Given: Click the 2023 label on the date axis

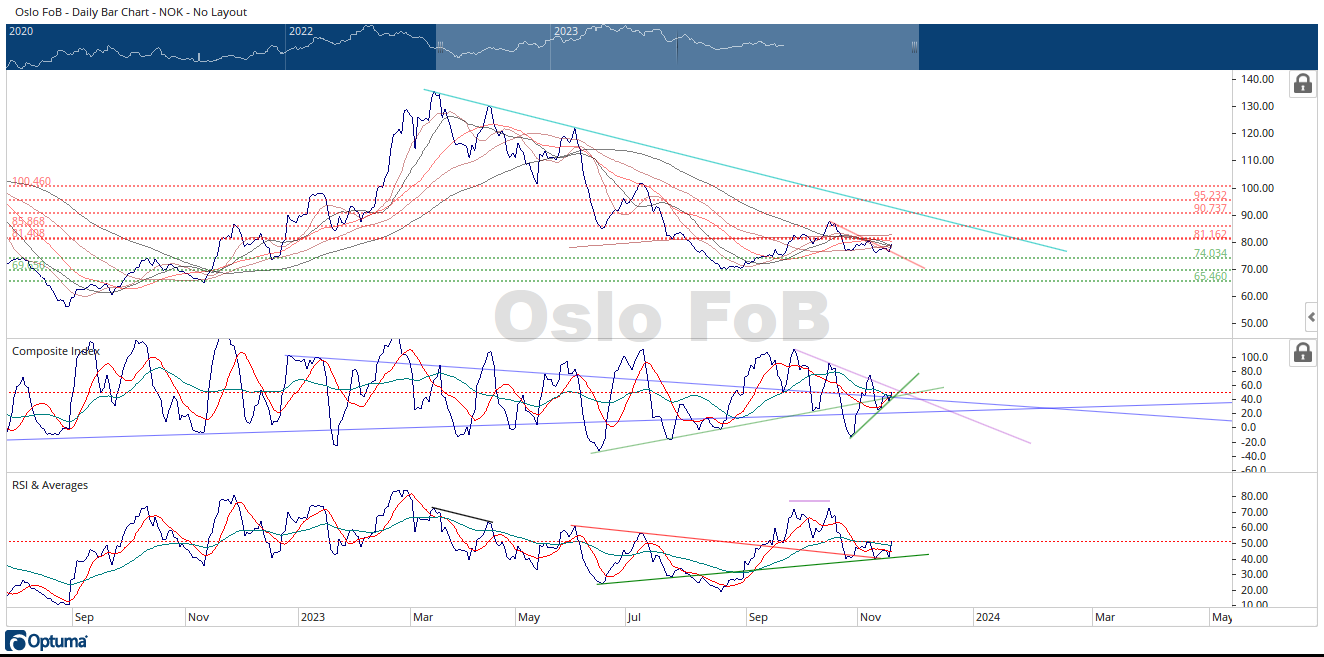Looking at the screenshot, I should 314,617.
